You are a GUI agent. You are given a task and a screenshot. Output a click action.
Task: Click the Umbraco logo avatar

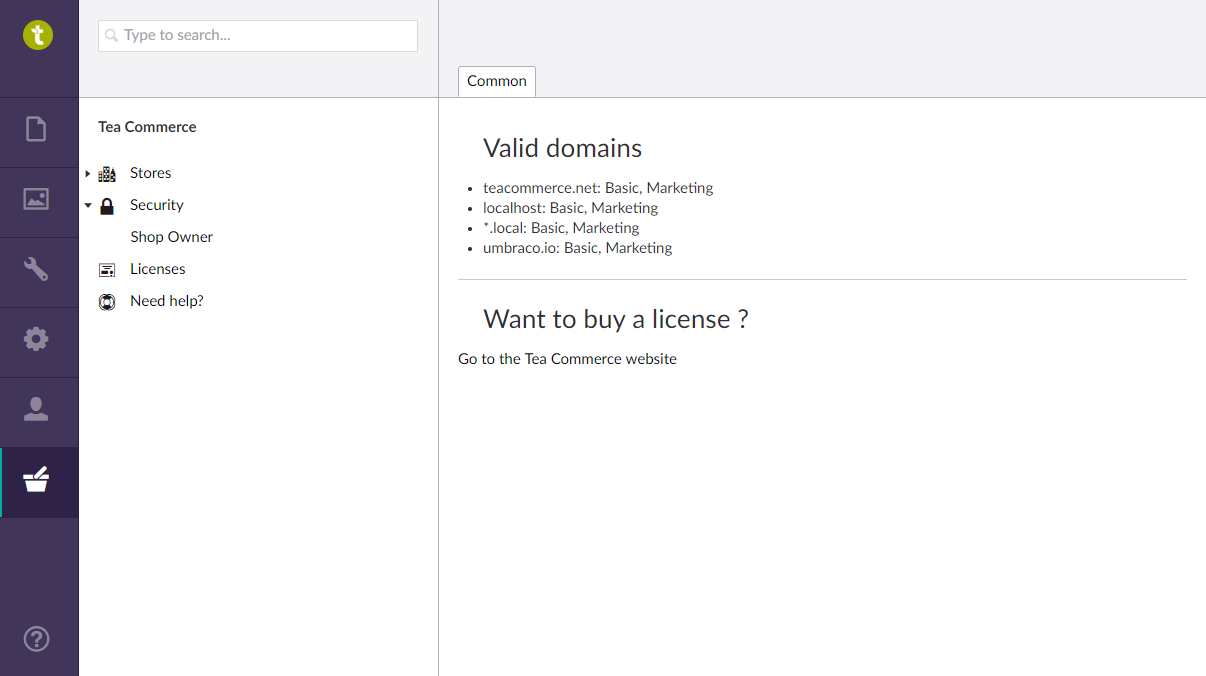point(38,36)
